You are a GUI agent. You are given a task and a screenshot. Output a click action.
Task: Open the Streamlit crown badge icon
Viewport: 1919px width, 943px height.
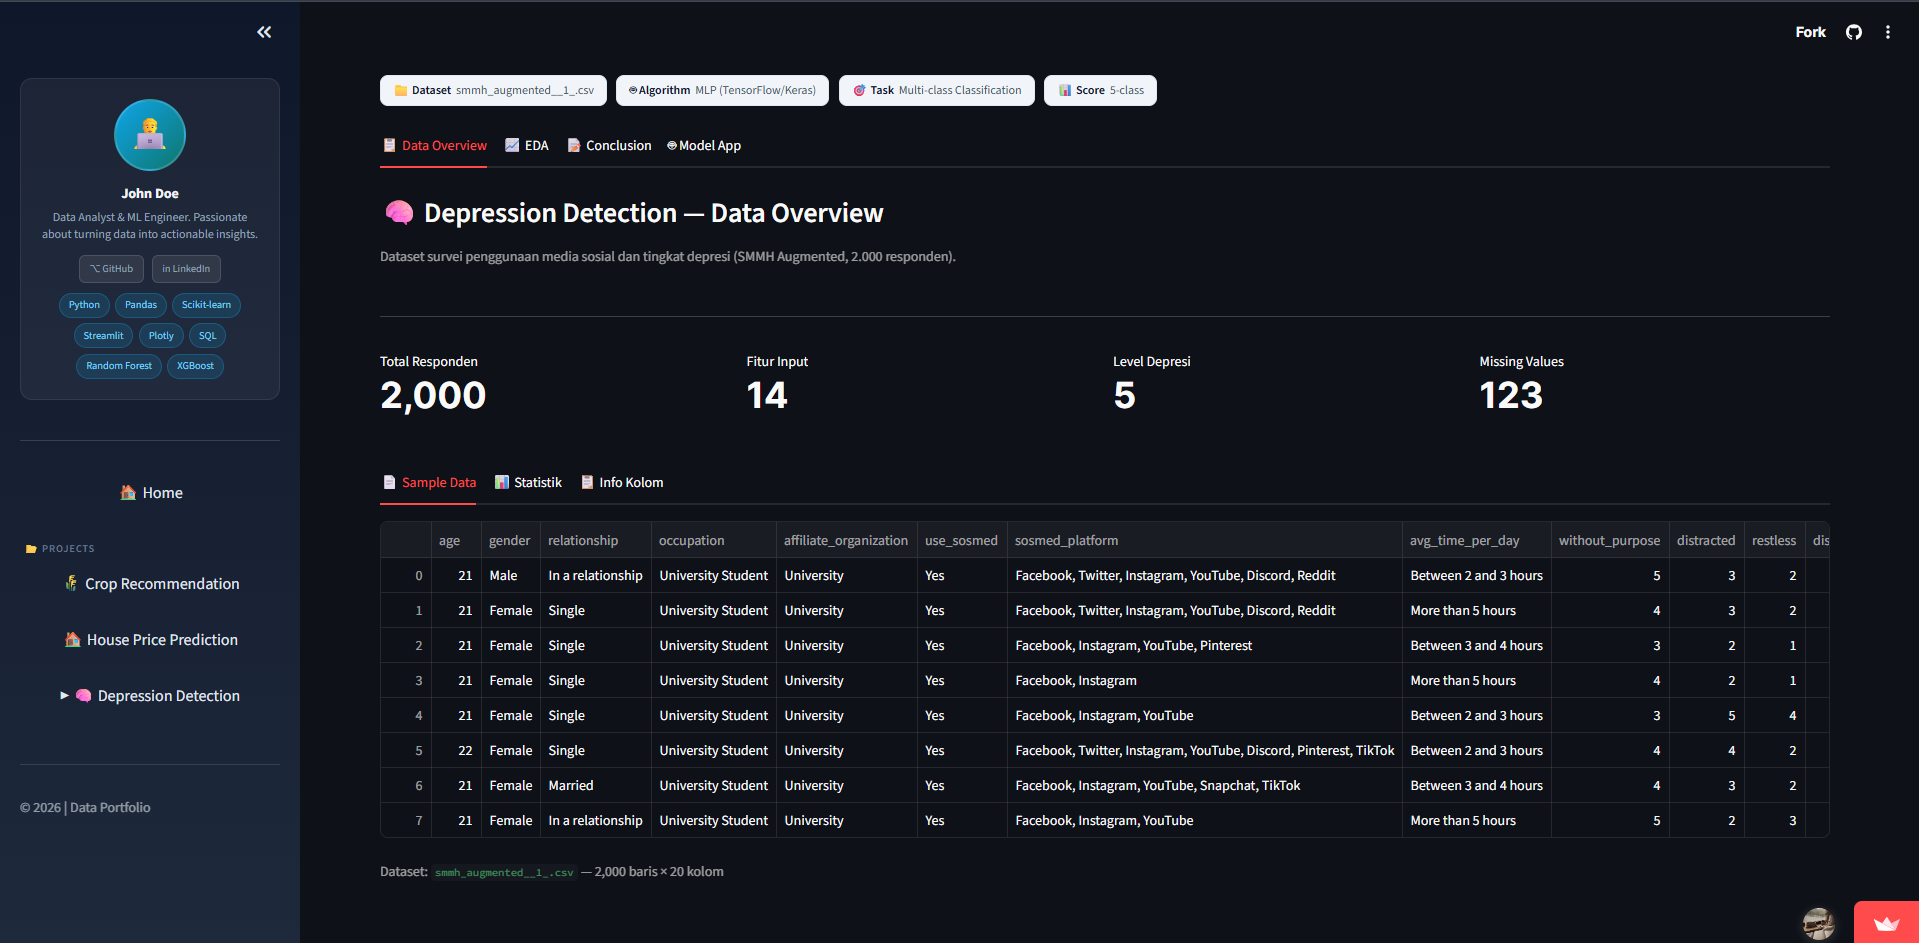[x=1886, y=923]
